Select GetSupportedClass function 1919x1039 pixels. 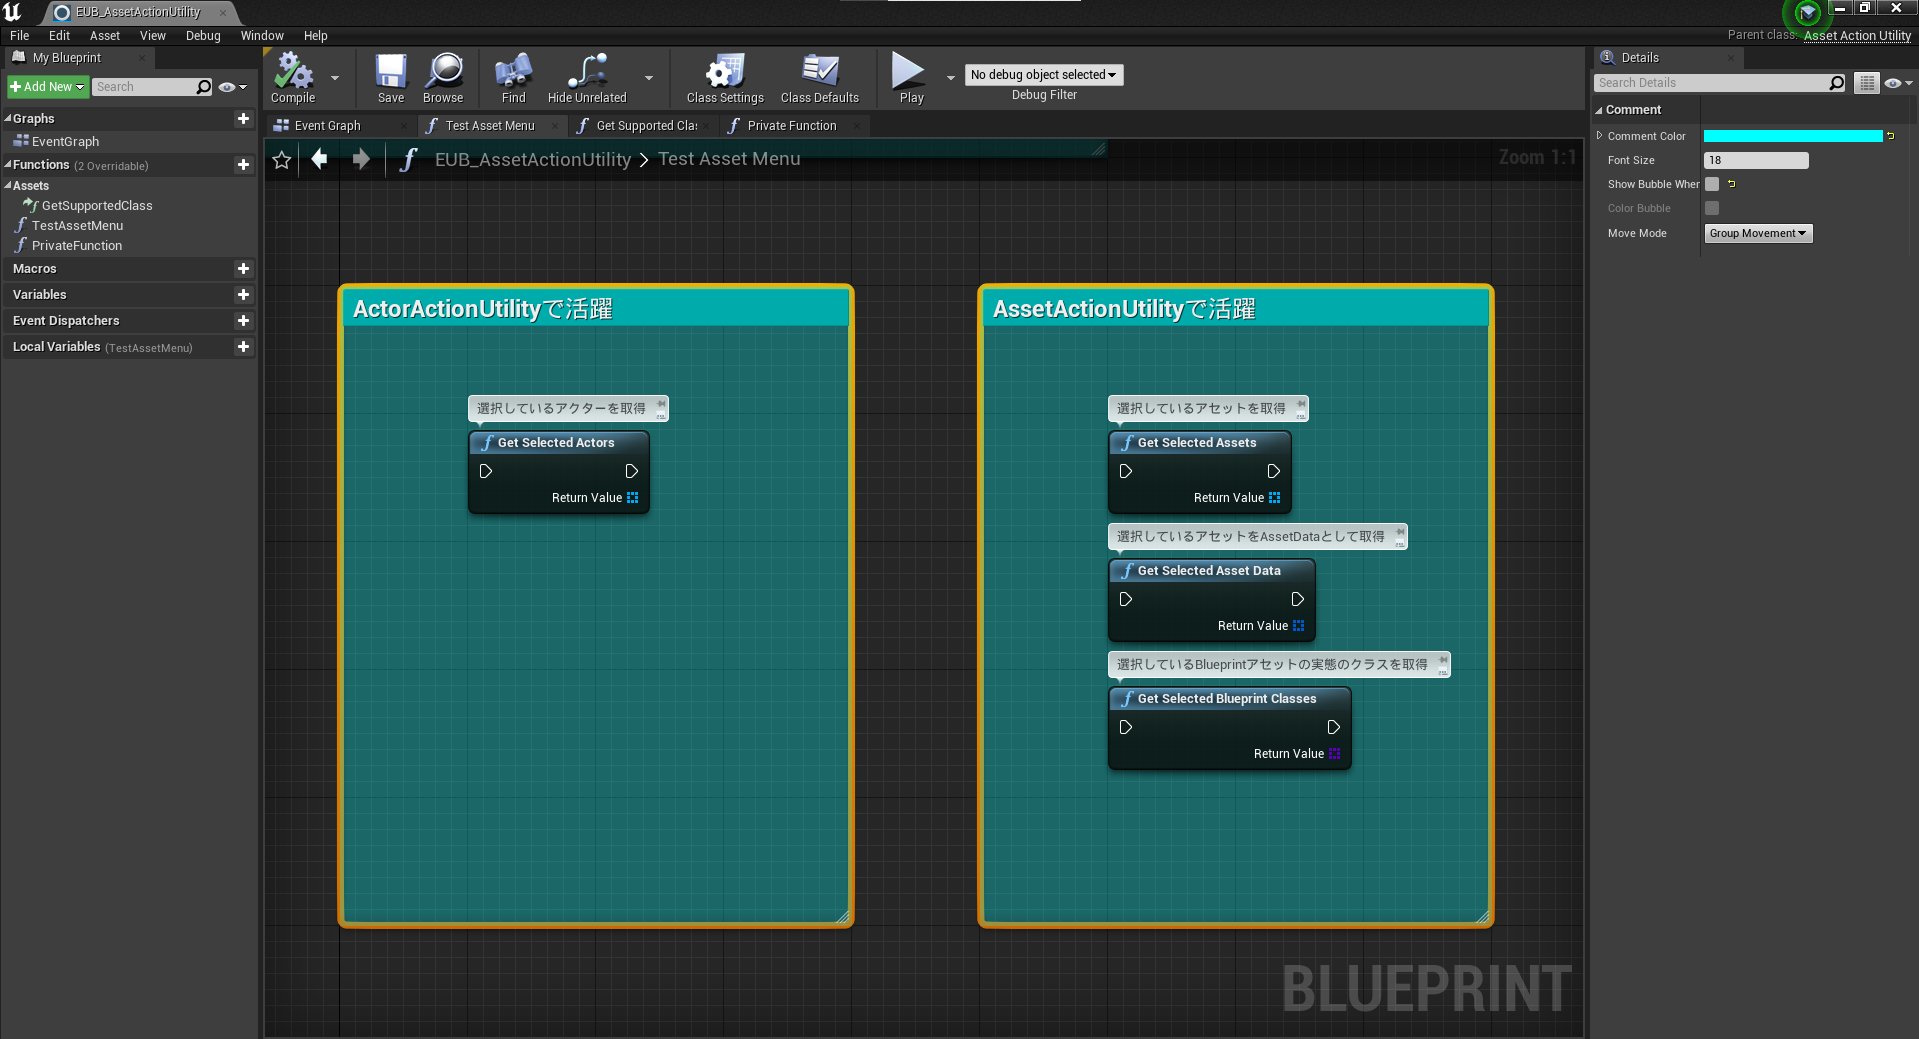tap(96, 205)
